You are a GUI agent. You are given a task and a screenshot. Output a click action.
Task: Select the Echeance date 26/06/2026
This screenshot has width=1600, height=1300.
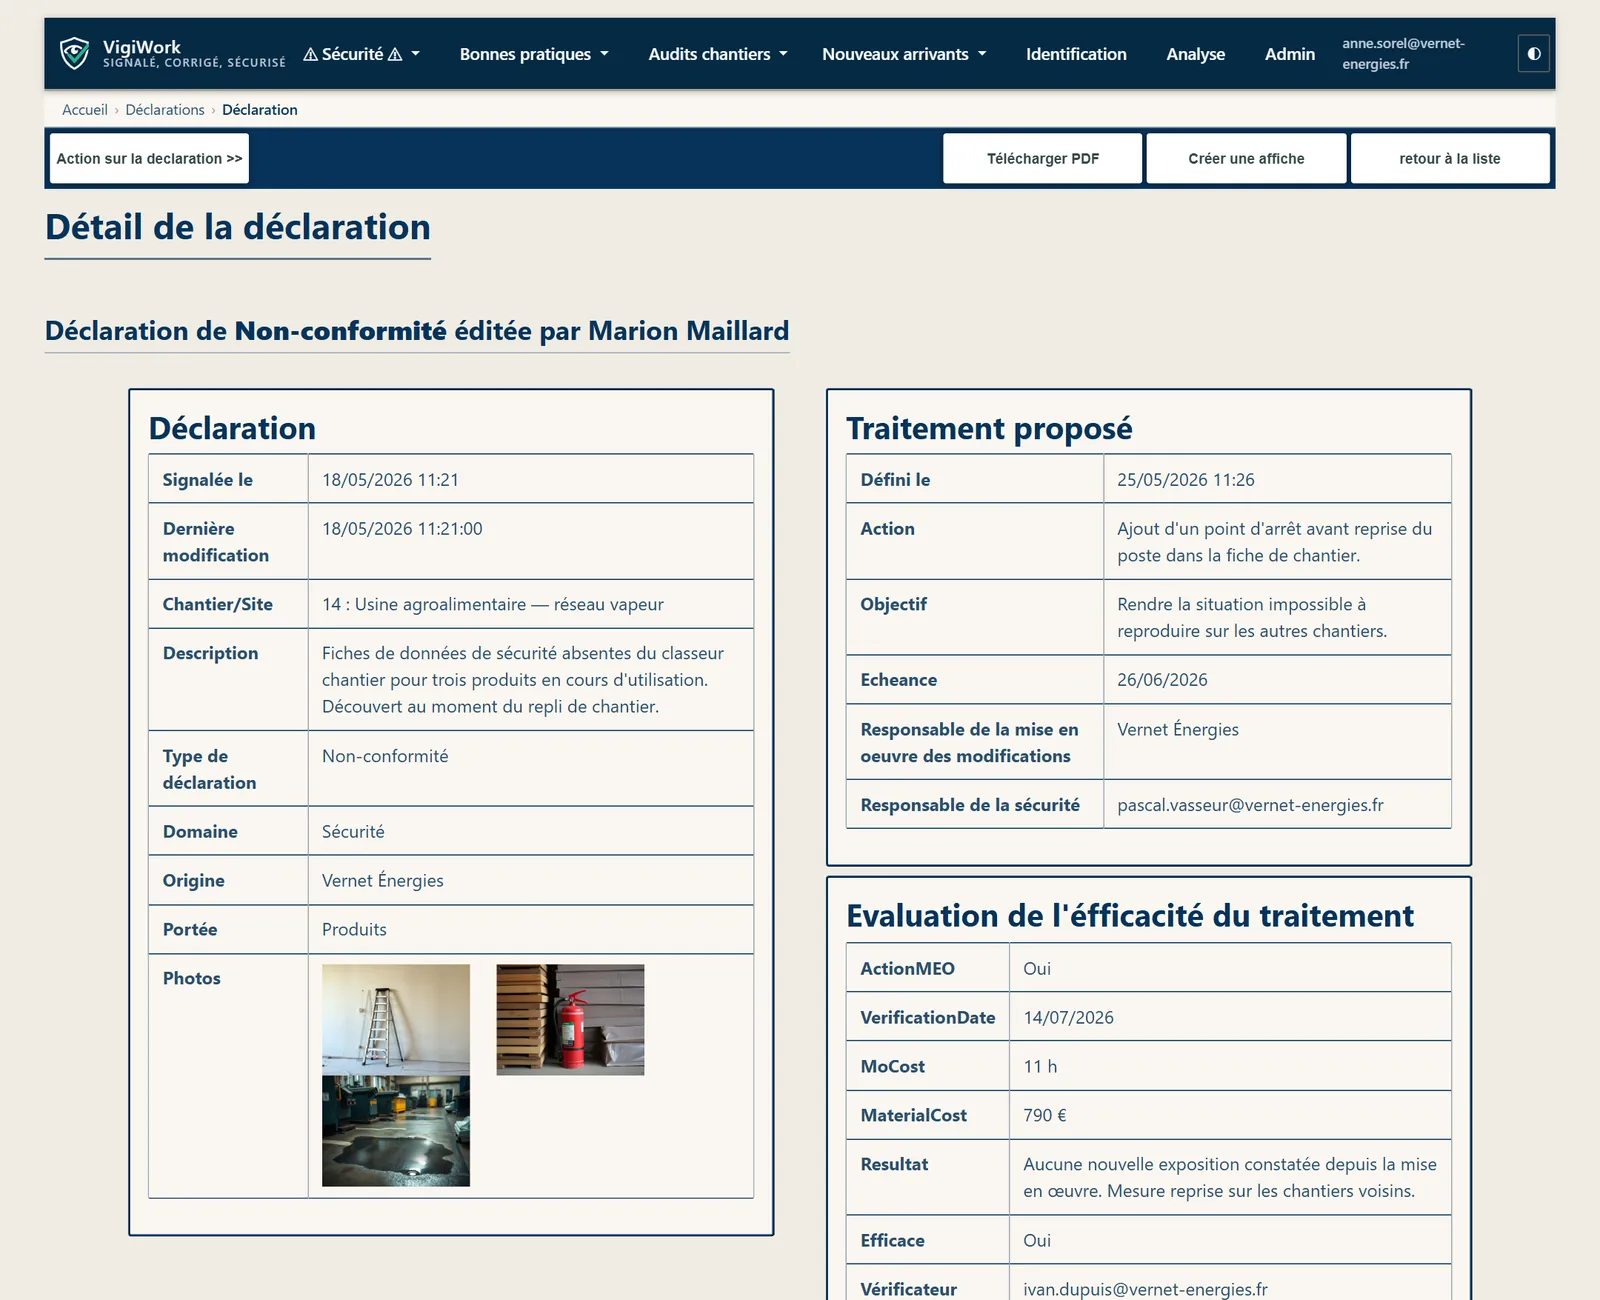point(1162,680)
